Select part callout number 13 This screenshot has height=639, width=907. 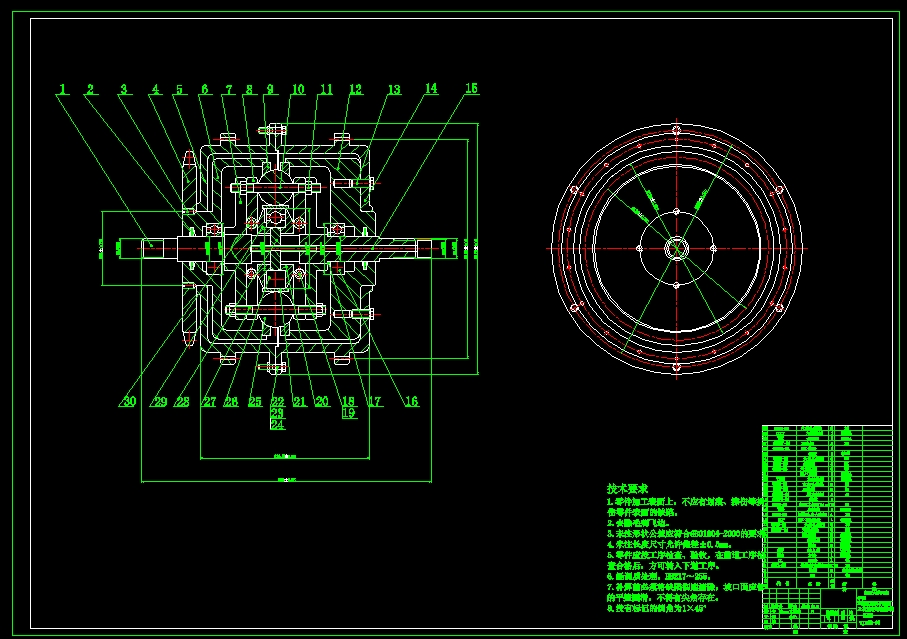point(394,90)
